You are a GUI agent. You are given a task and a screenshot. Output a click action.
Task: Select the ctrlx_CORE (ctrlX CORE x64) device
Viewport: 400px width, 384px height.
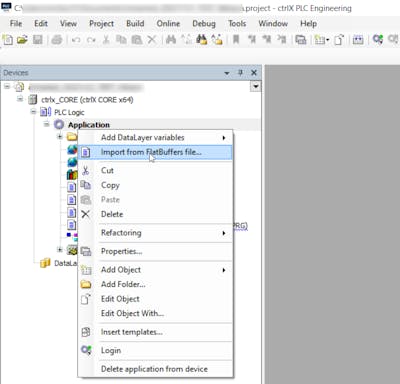(x=87, y=99)
